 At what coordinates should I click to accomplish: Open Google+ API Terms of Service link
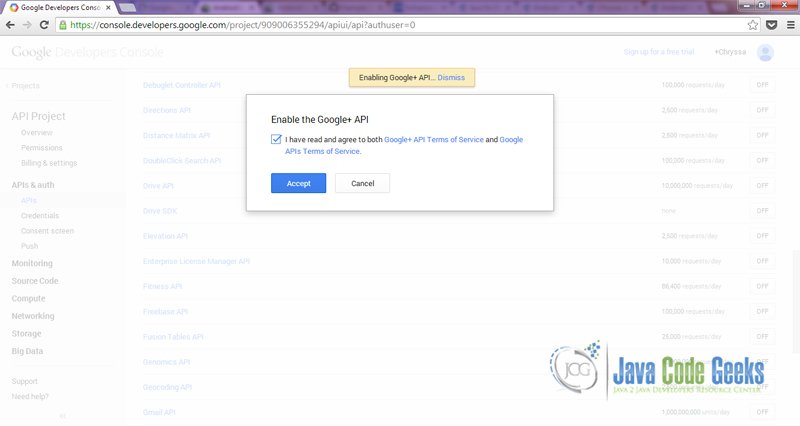[x=434, y=139]
